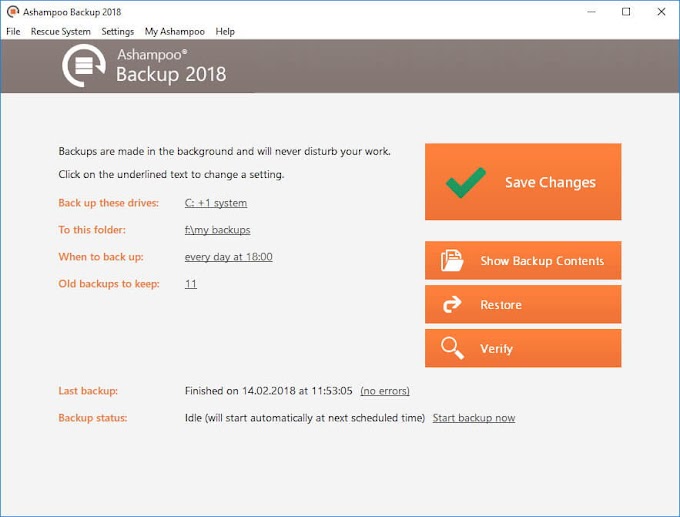The width and height of the screenshot is (680, 517).
Task: Click the 'When to back up:' label
Action: [x=101, y=257]
